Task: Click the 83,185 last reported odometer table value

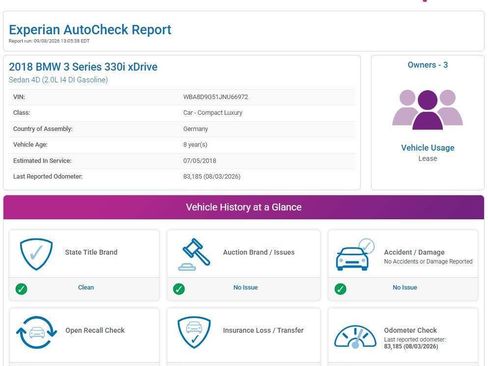Action: coord(212,176)
